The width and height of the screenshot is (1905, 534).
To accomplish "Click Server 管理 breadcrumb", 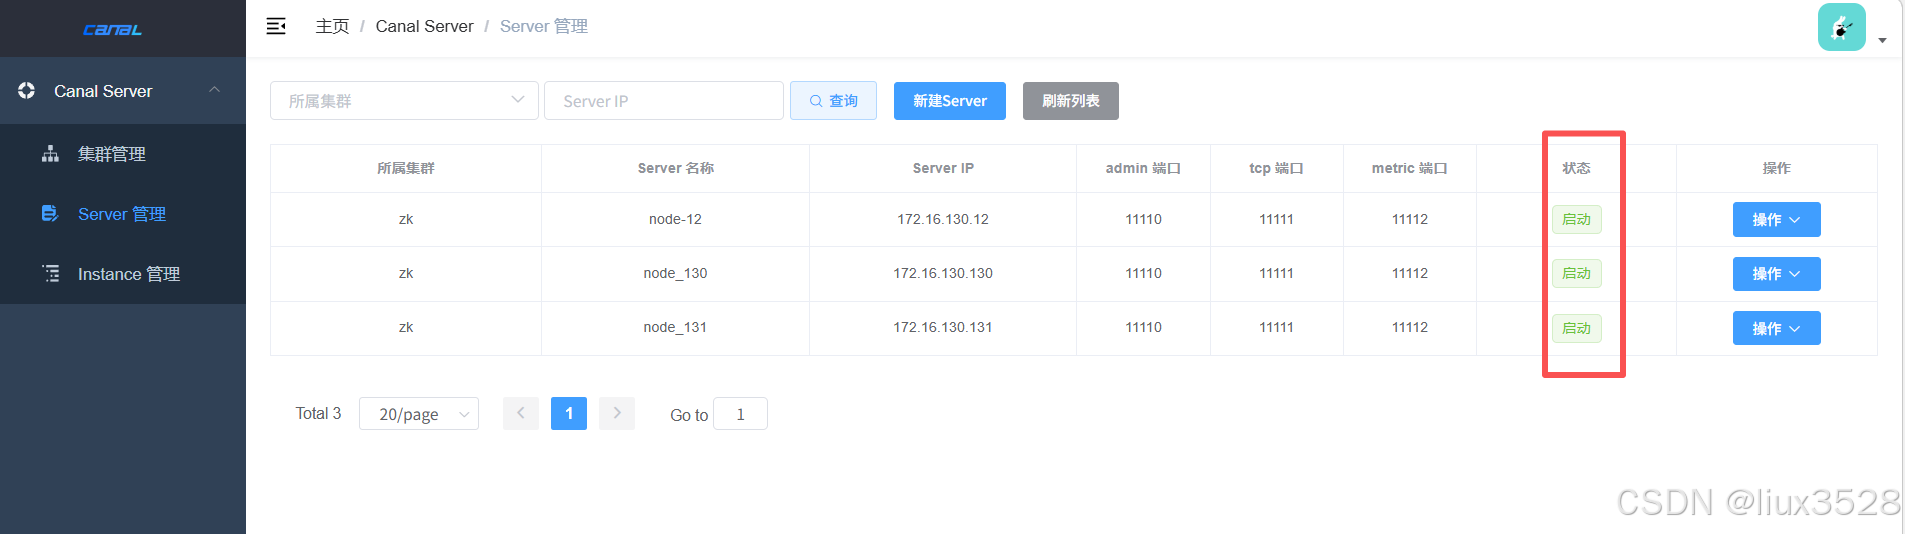I will [x=544, y=26].
